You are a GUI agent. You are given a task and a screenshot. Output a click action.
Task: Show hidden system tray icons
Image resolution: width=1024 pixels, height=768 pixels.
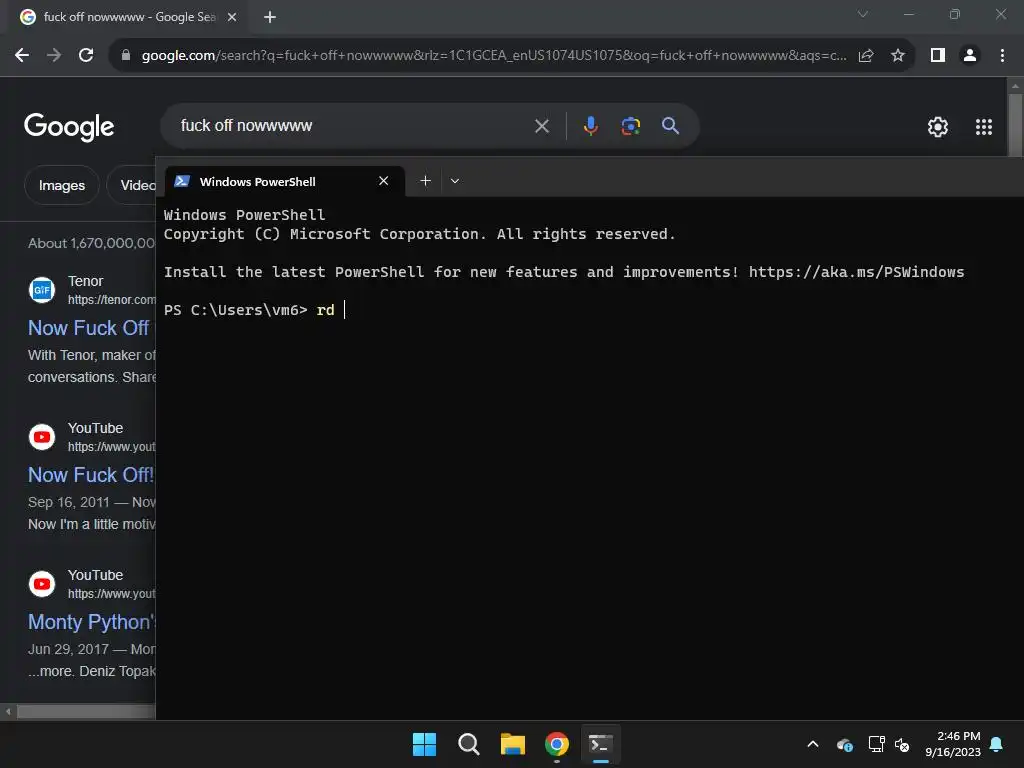click(x=813, y=744)
